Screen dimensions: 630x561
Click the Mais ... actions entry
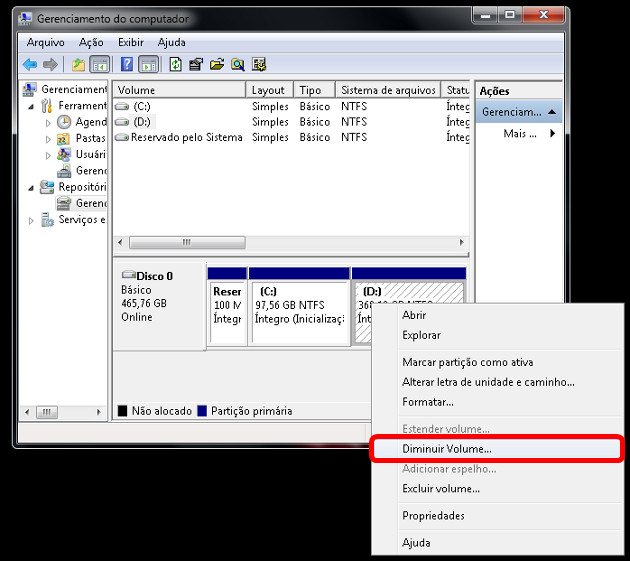(520, 133)
